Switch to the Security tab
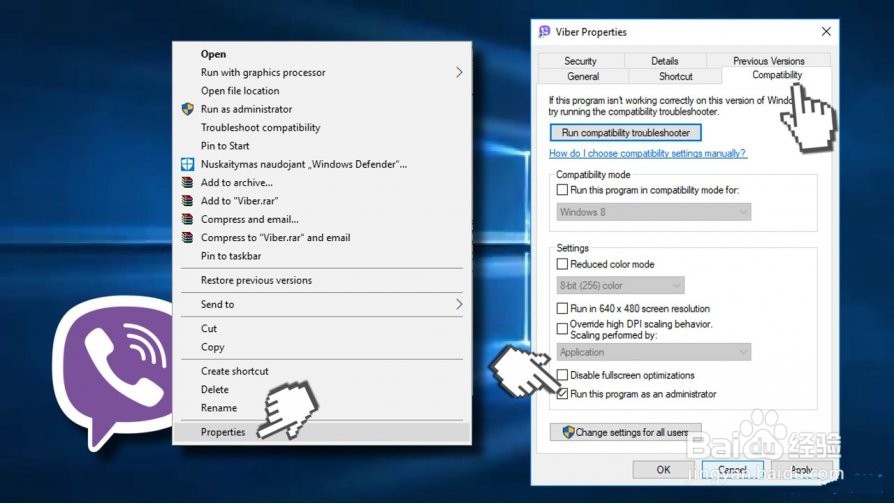Viewport: 894px width, 504px height. coord(580,61)
